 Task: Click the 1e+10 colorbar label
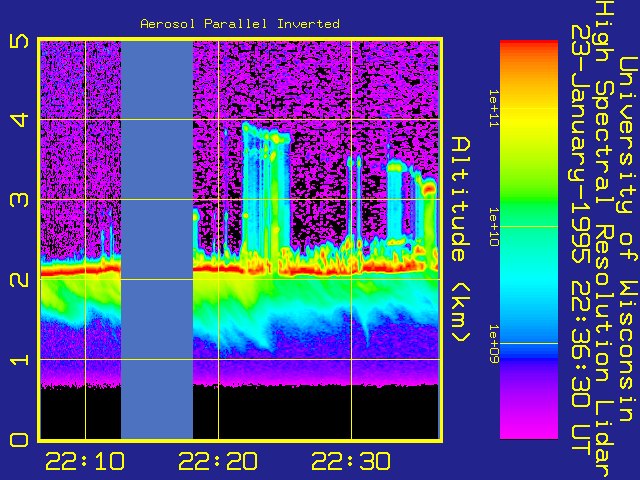click(493, 227)
